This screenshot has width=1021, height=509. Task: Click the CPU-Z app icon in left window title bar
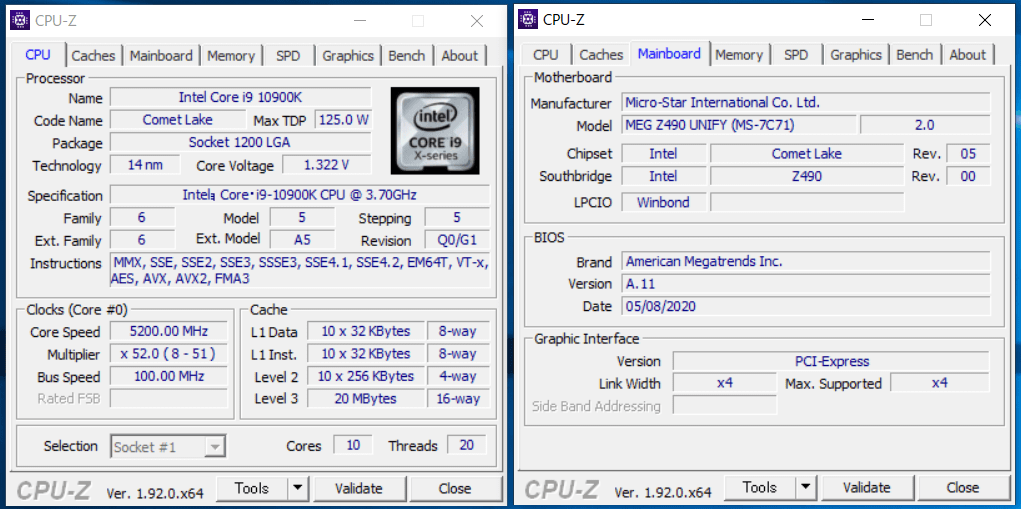point(20,21)
